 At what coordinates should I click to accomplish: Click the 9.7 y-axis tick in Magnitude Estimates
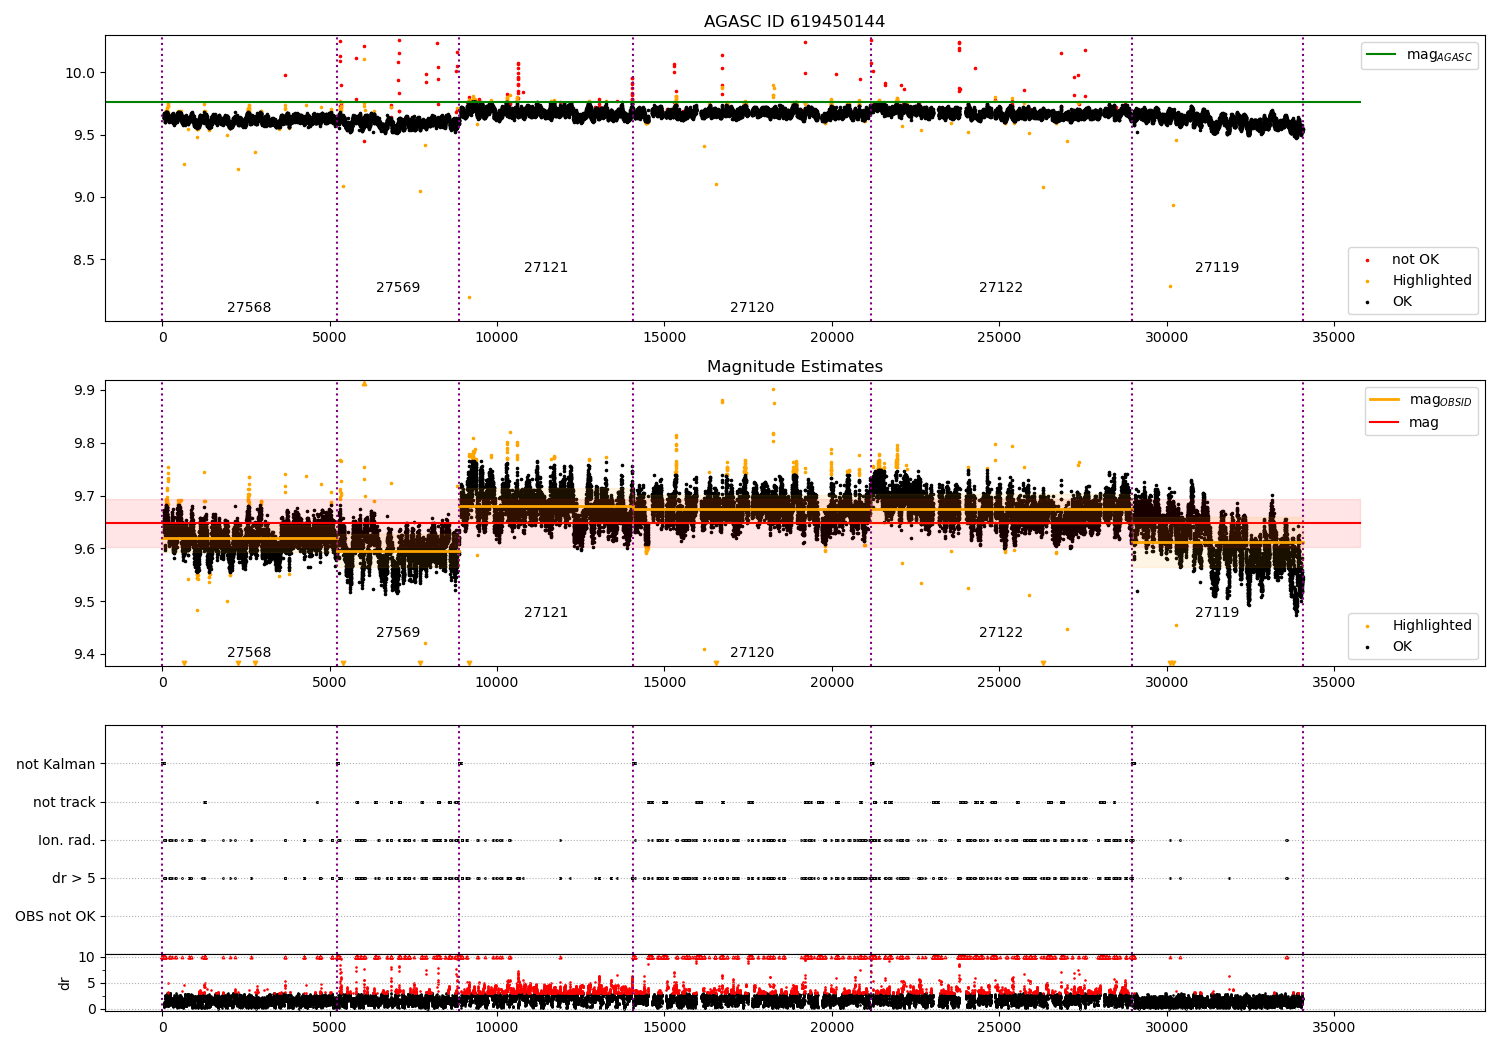(x=86, y=496)
